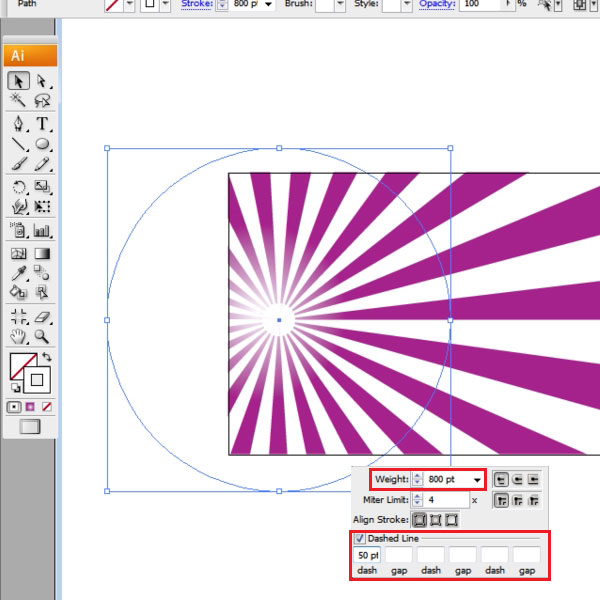The width and height of the screenshot is (600, 600).
Task: Pick the Magic Wand tool
Action: coord(18,100)
